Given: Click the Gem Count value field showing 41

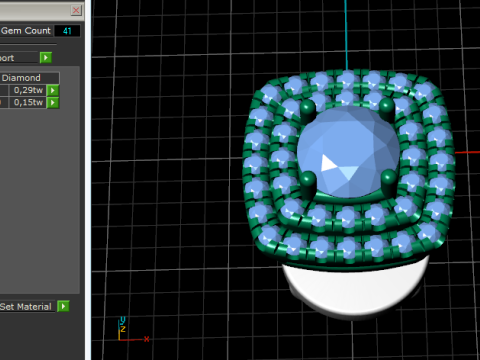Looking at the screenshot, I should [67, 31].
